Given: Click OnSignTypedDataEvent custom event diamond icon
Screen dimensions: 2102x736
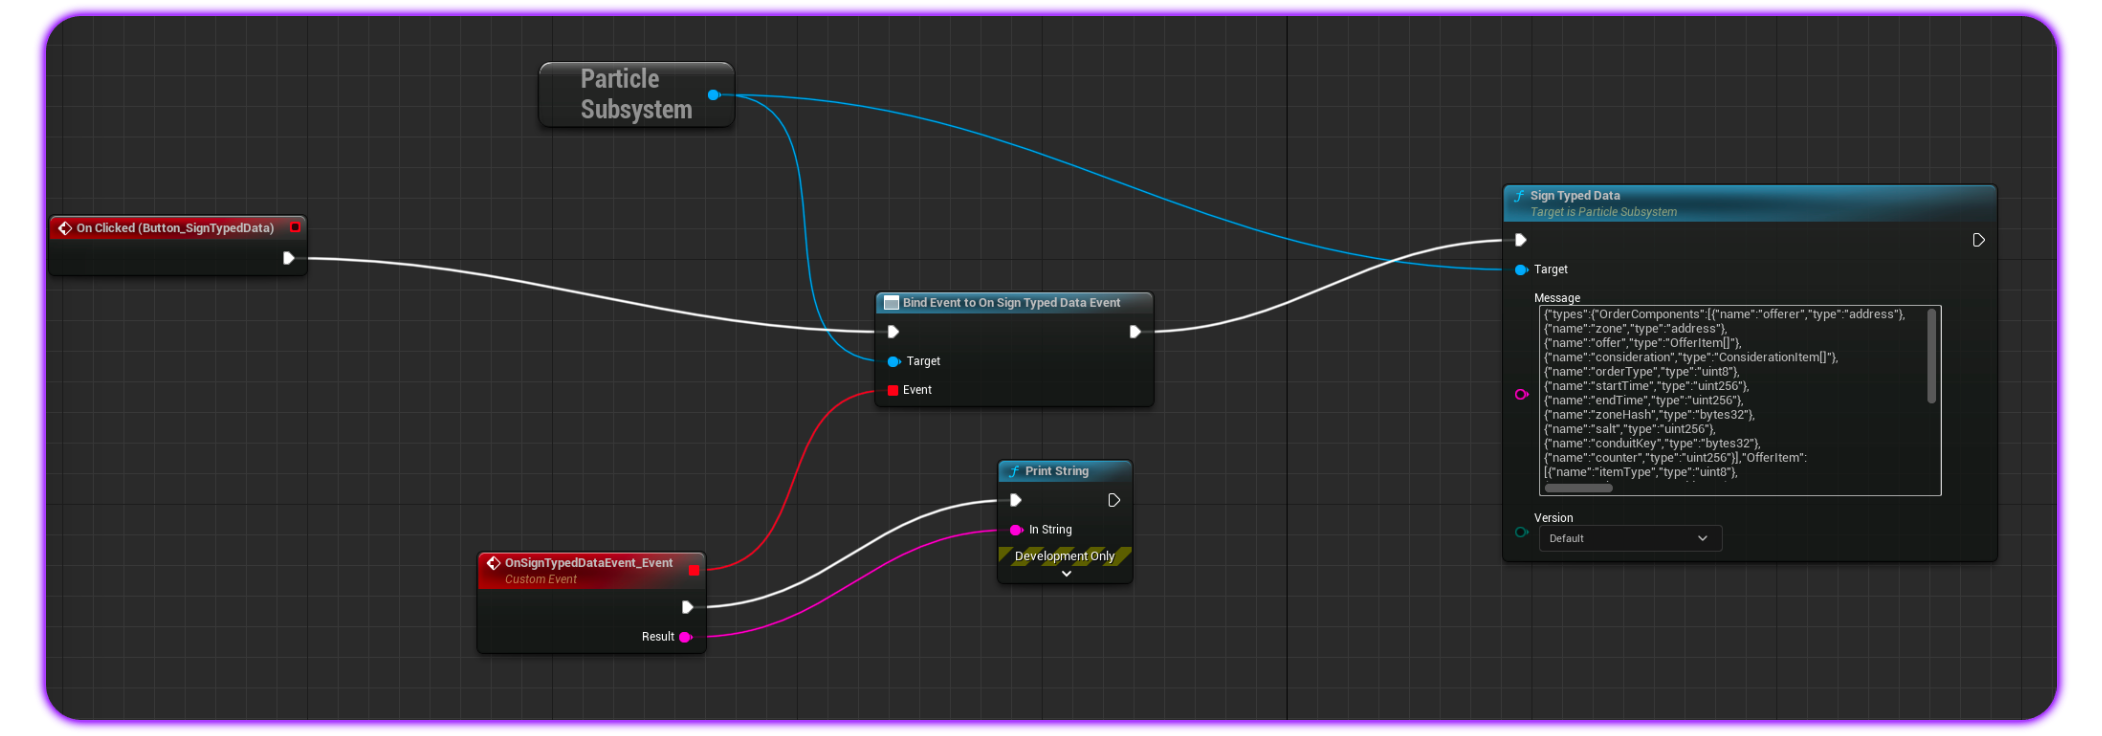Looking at the screenshot, I should 493,563.
